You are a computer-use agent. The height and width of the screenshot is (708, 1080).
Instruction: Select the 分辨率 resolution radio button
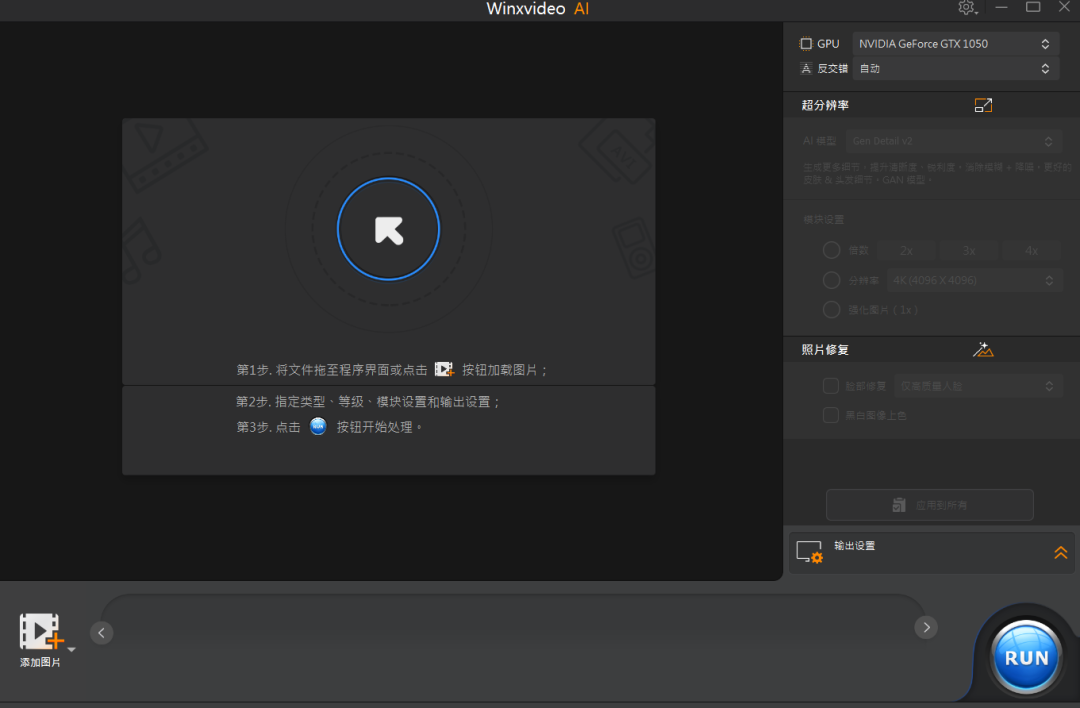pyautogui.click(x=831, y=280)
